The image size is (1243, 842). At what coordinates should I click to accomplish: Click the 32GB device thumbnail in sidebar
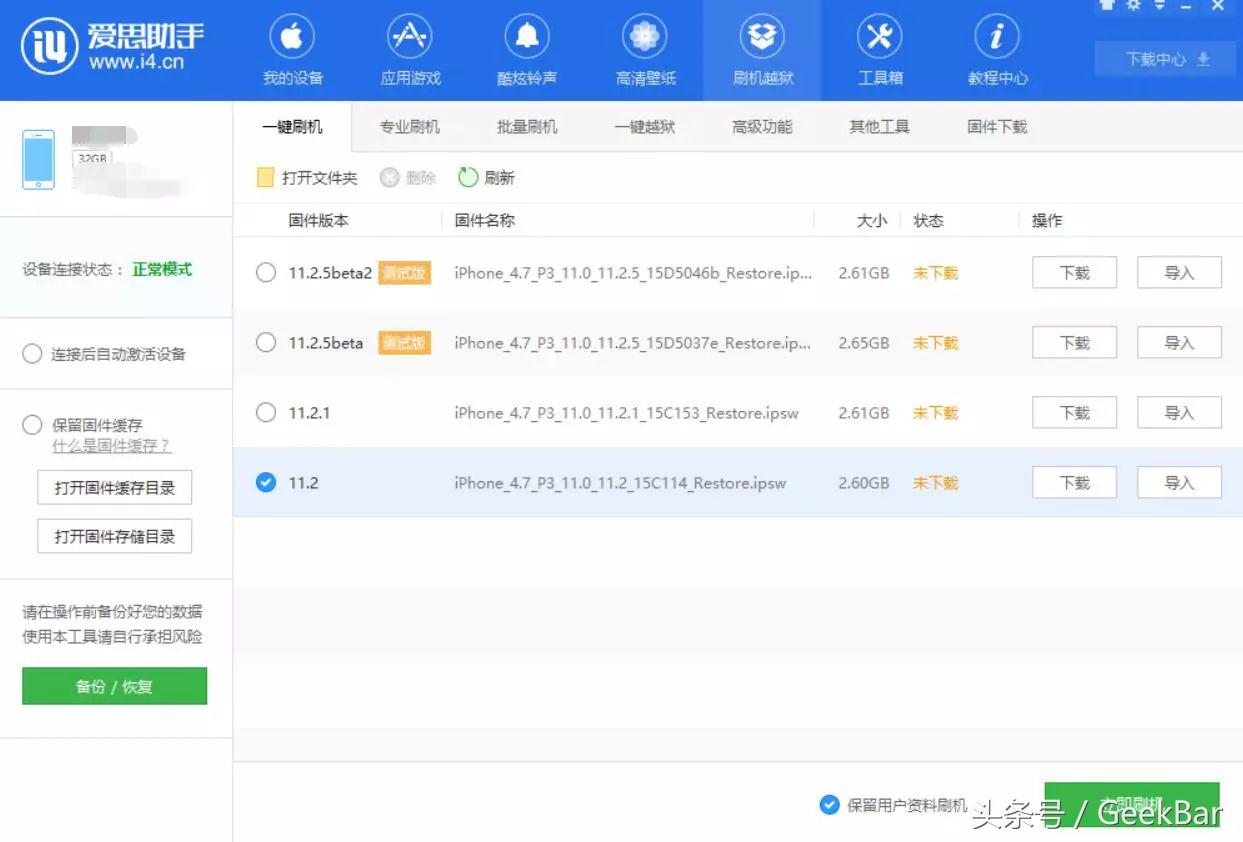coord(37,158)
